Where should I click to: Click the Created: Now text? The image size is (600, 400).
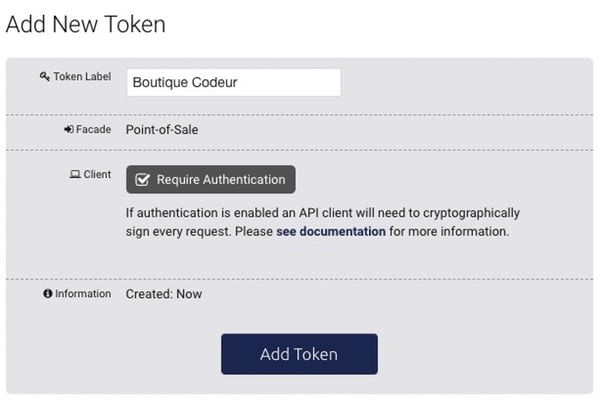click(163, 294)
